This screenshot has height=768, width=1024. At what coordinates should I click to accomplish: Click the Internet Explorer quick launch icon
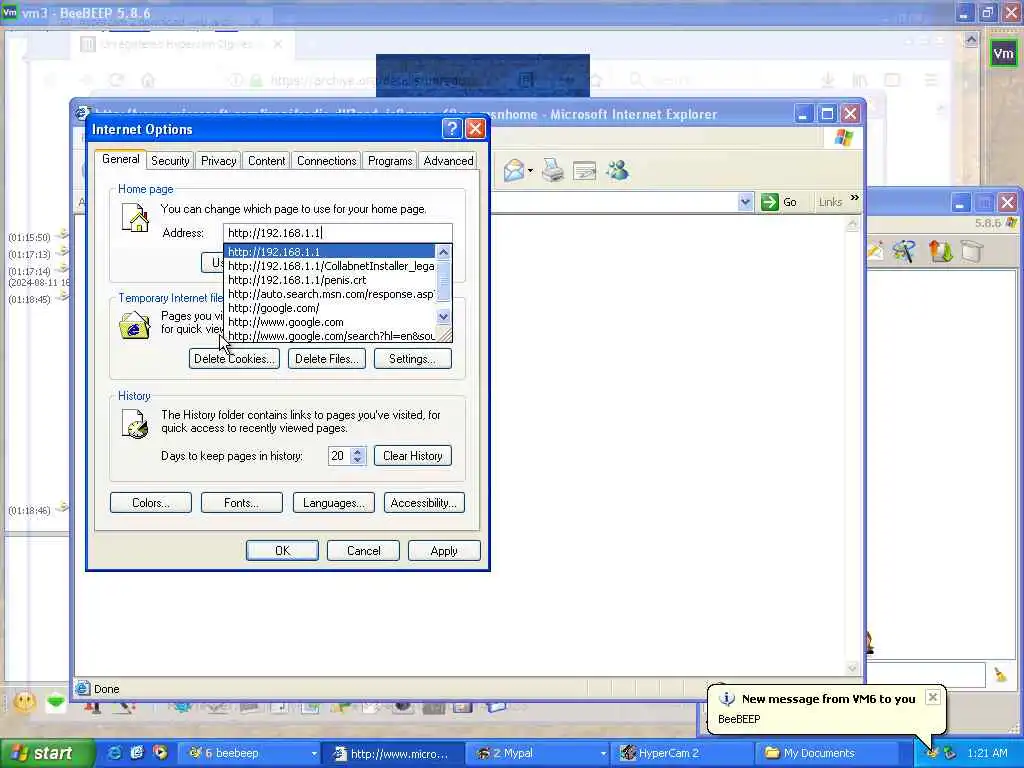click(x=114, y=753)
